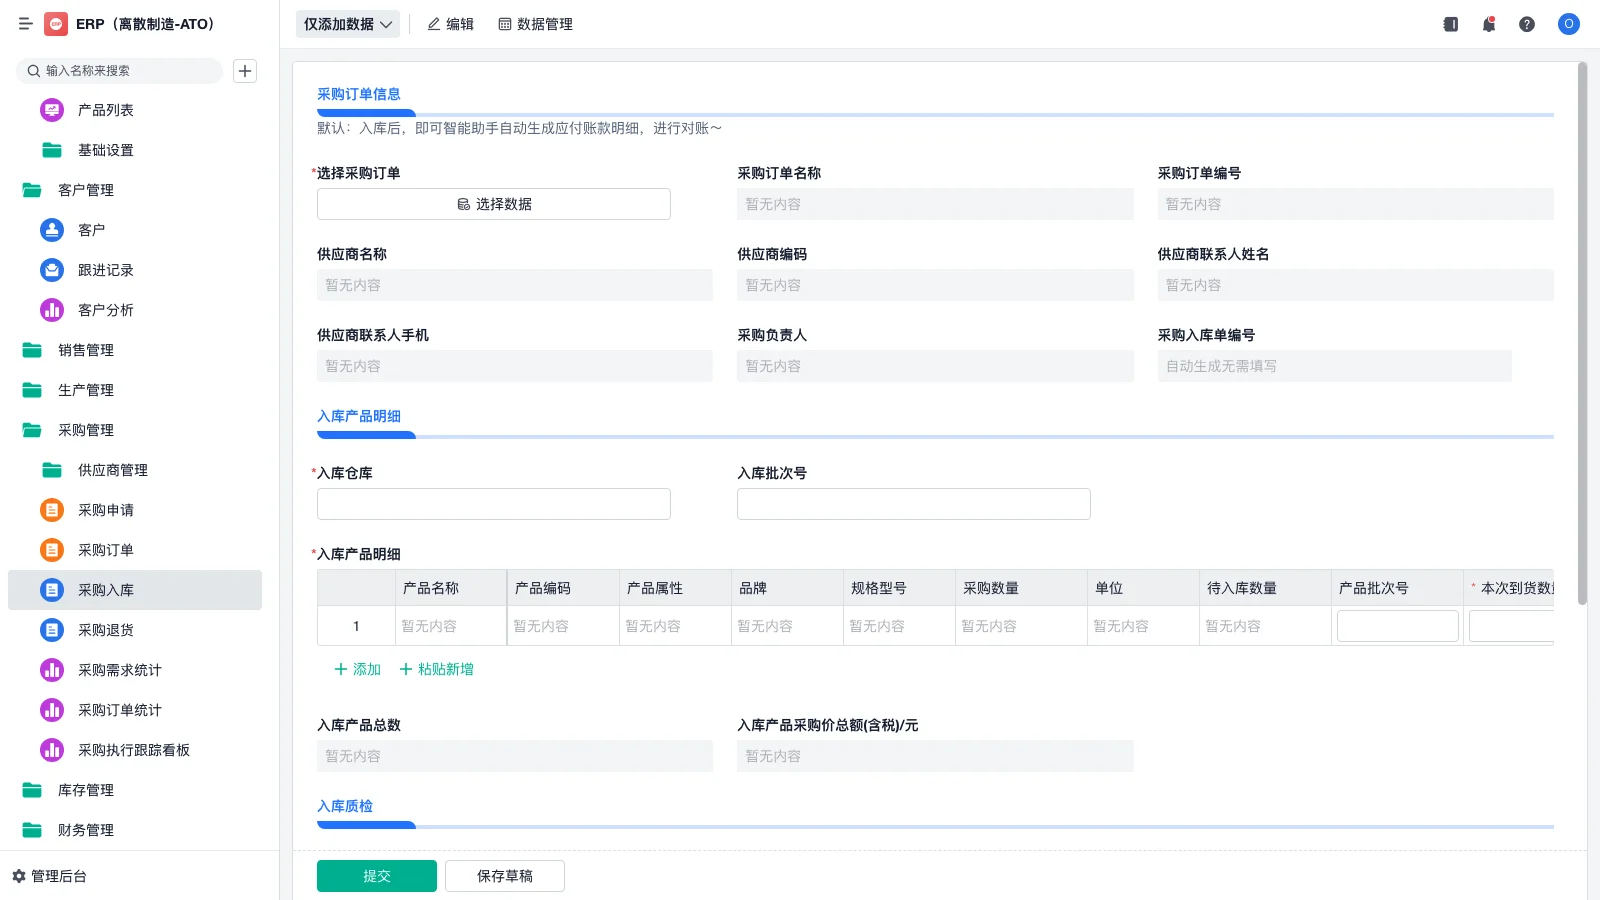The height and width of the screenshot is (900, 1600).
Task: Select the 采购退货 icon in sidebar
Action: pyautogui.click(x=51, y=630)
